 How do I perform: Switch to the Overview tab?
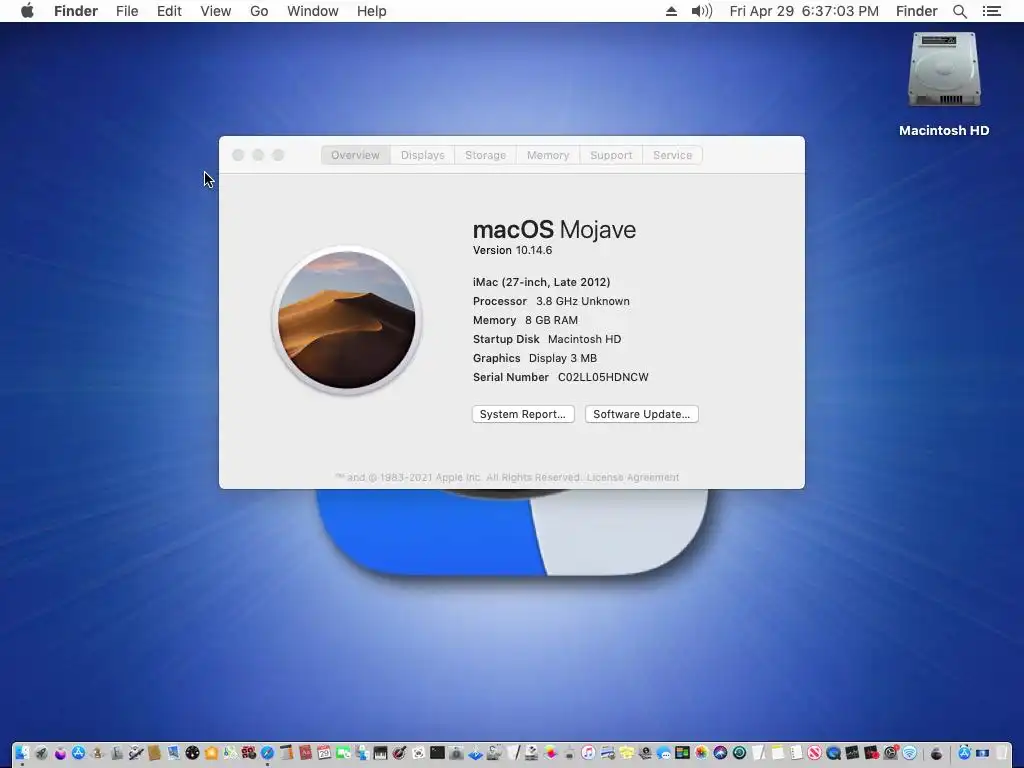(355, 155)
